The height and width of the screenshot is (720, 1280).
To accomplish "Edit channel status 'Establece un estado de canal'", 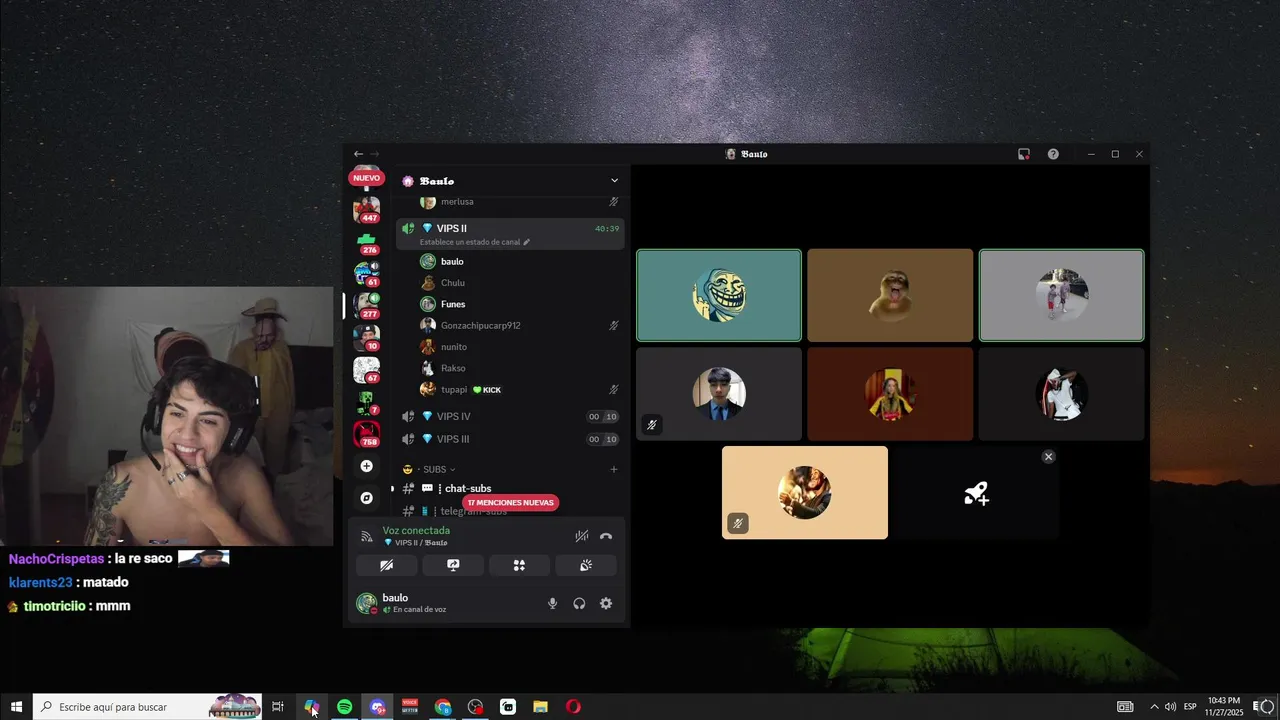I will [x=475, y=242].
